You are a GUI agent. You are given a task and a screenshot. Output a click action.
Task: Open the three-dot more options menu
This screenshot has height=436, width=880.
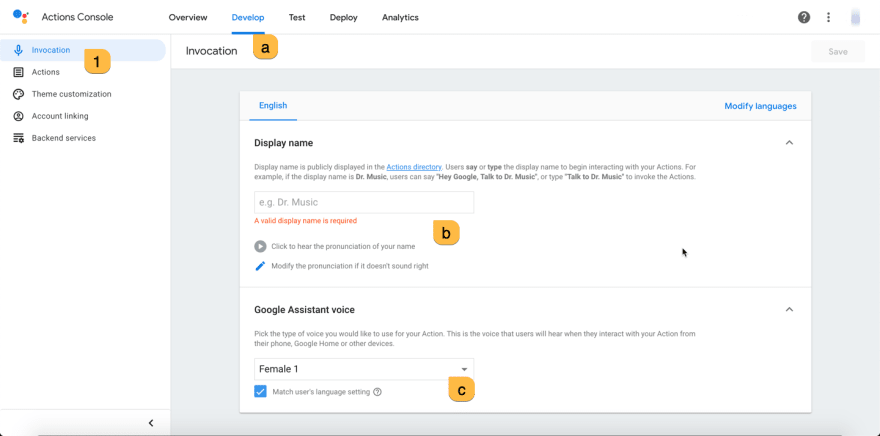click(x=828, y=17)
